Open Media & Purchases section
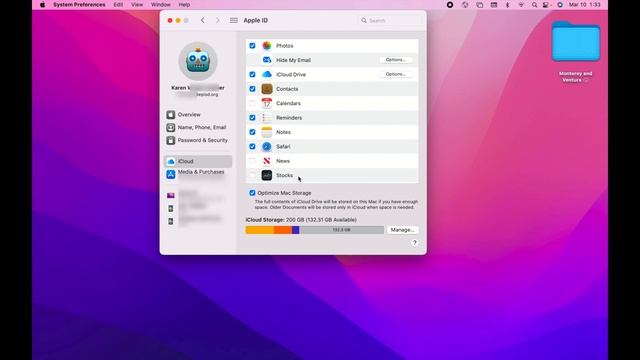The width and height of the screenshot is (640, 360). 196,173
